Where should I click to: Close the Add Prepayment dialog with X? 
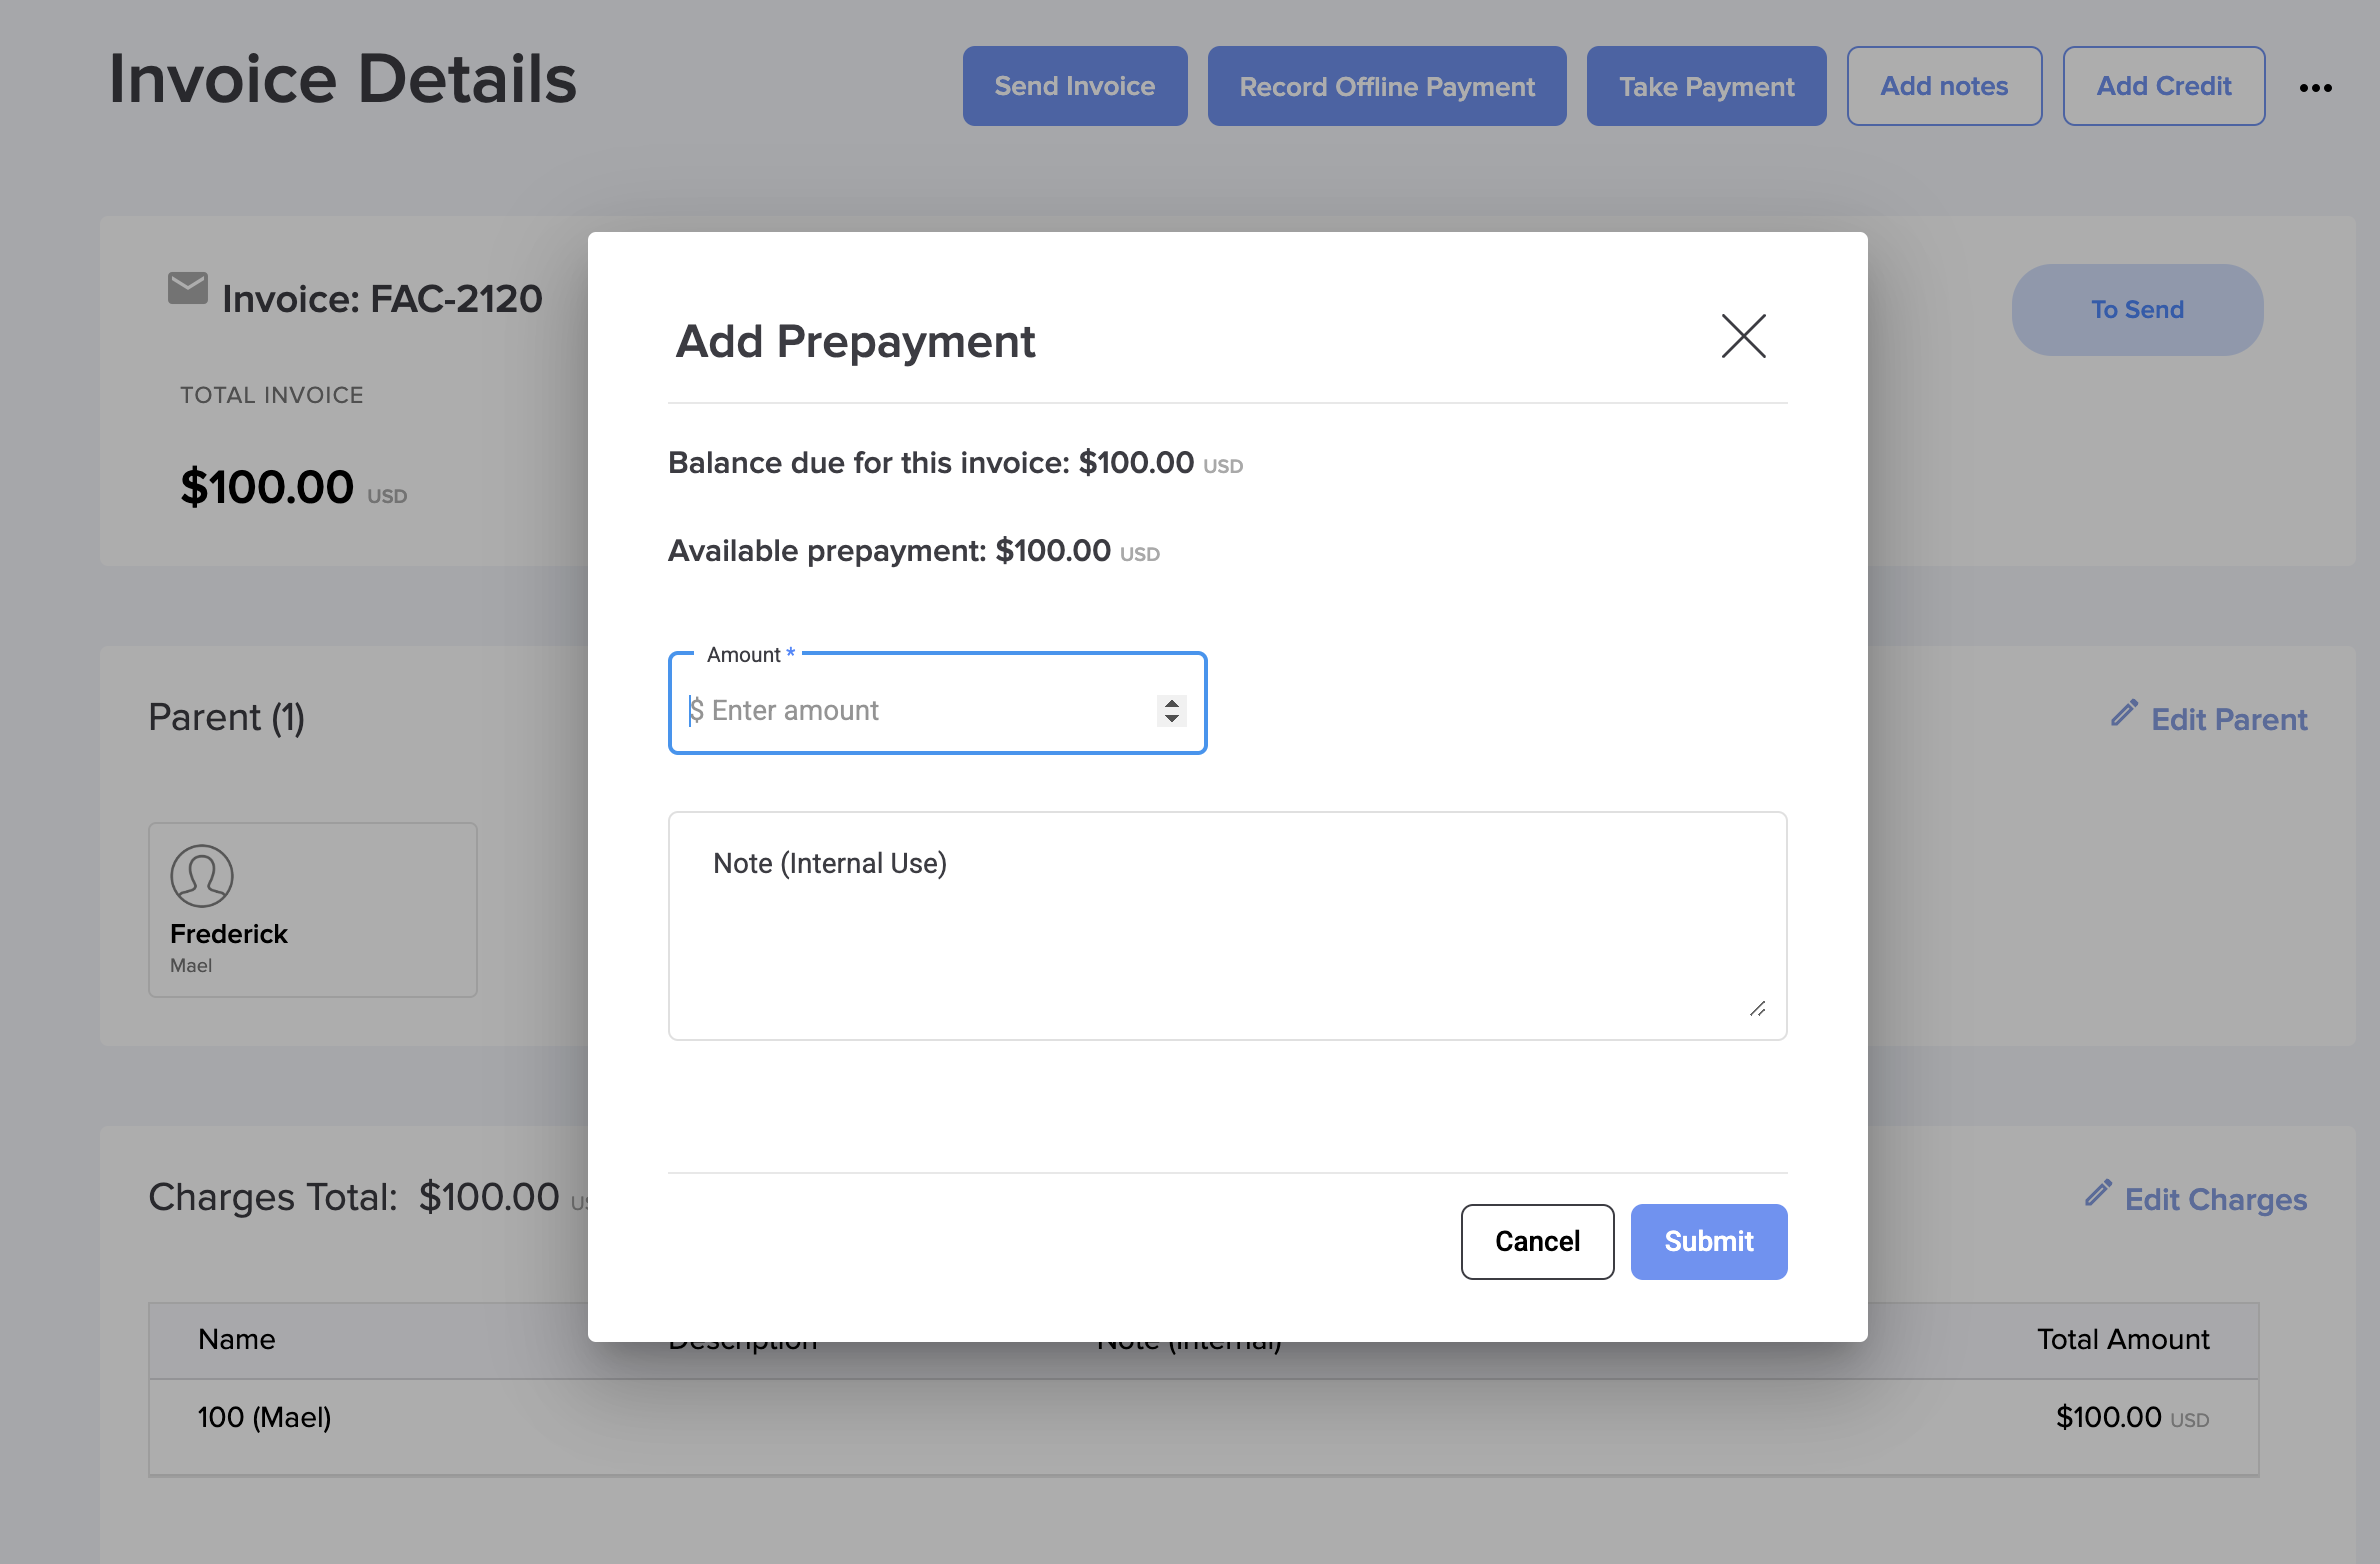click(1743, 336)
